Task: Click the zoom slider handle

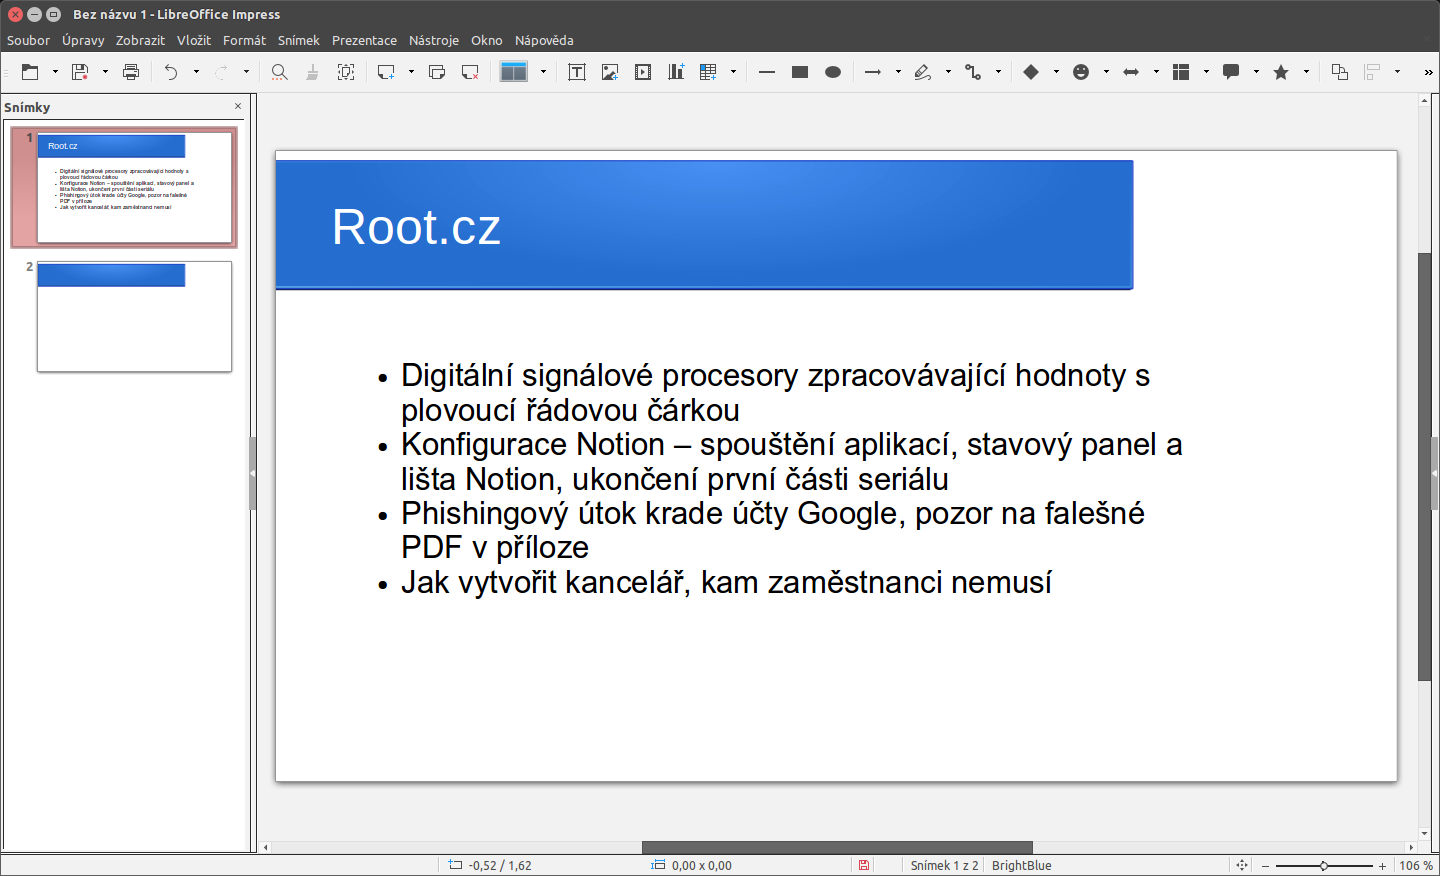Action: 1324,866
